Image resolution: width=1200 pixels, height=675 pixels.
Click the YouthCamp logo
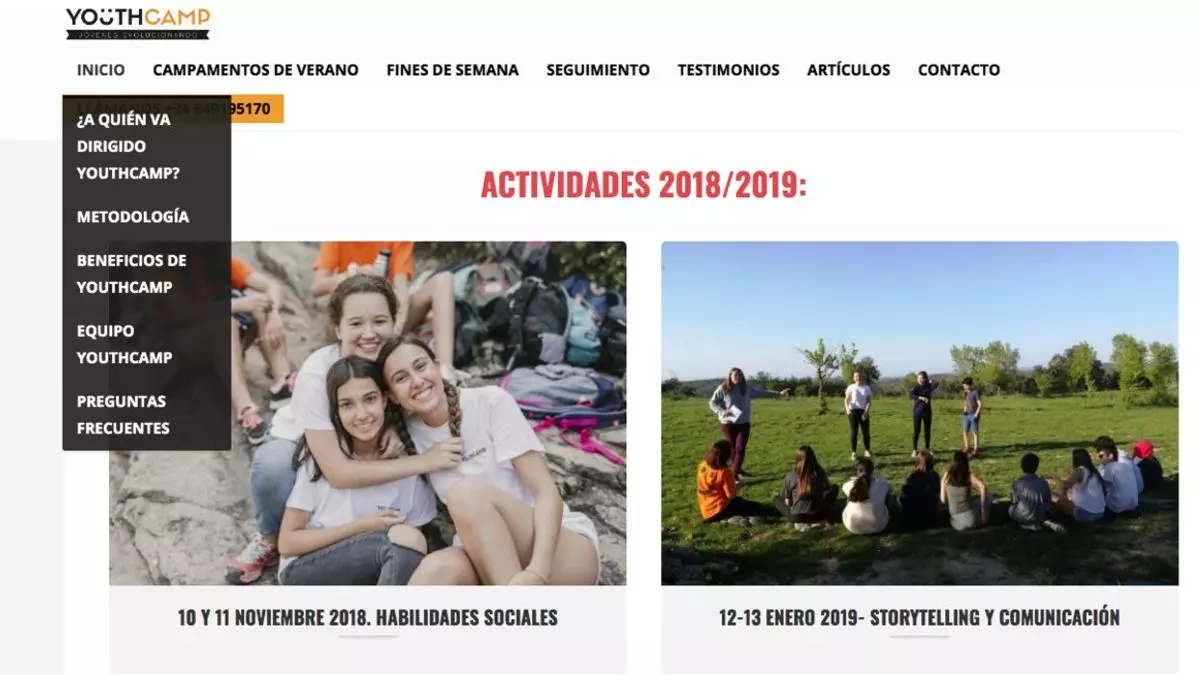(138, 22)
